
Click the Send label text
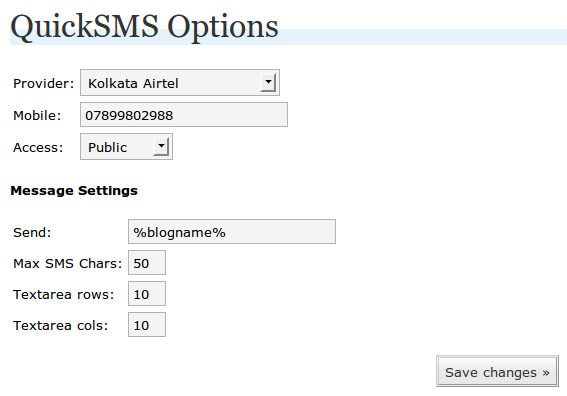[32, 233]
